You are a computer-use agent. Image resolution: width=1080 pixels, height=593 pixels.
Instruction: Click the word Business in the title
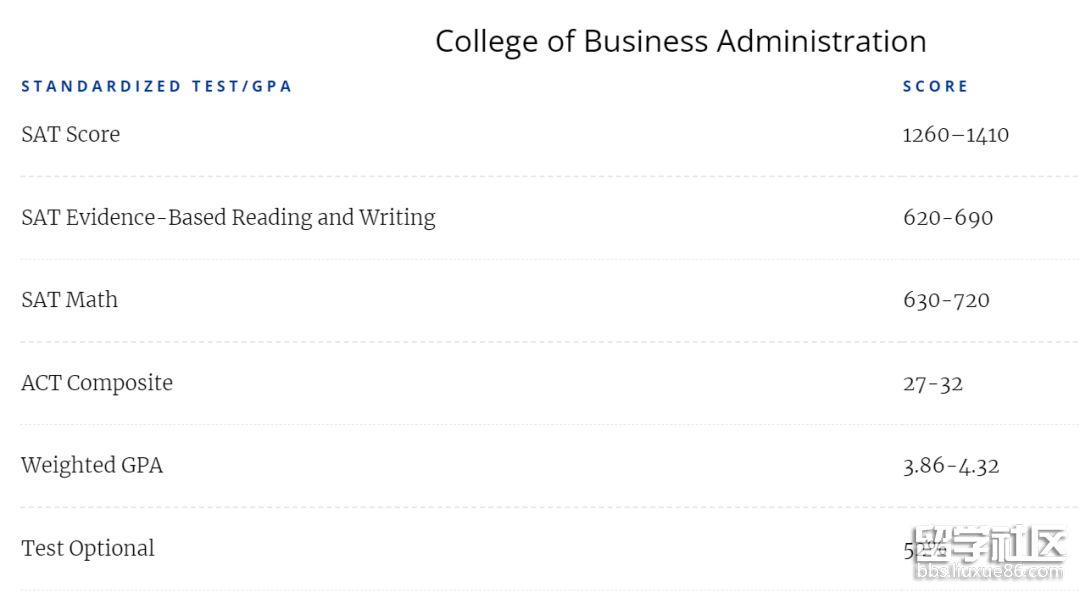(645, 42)
